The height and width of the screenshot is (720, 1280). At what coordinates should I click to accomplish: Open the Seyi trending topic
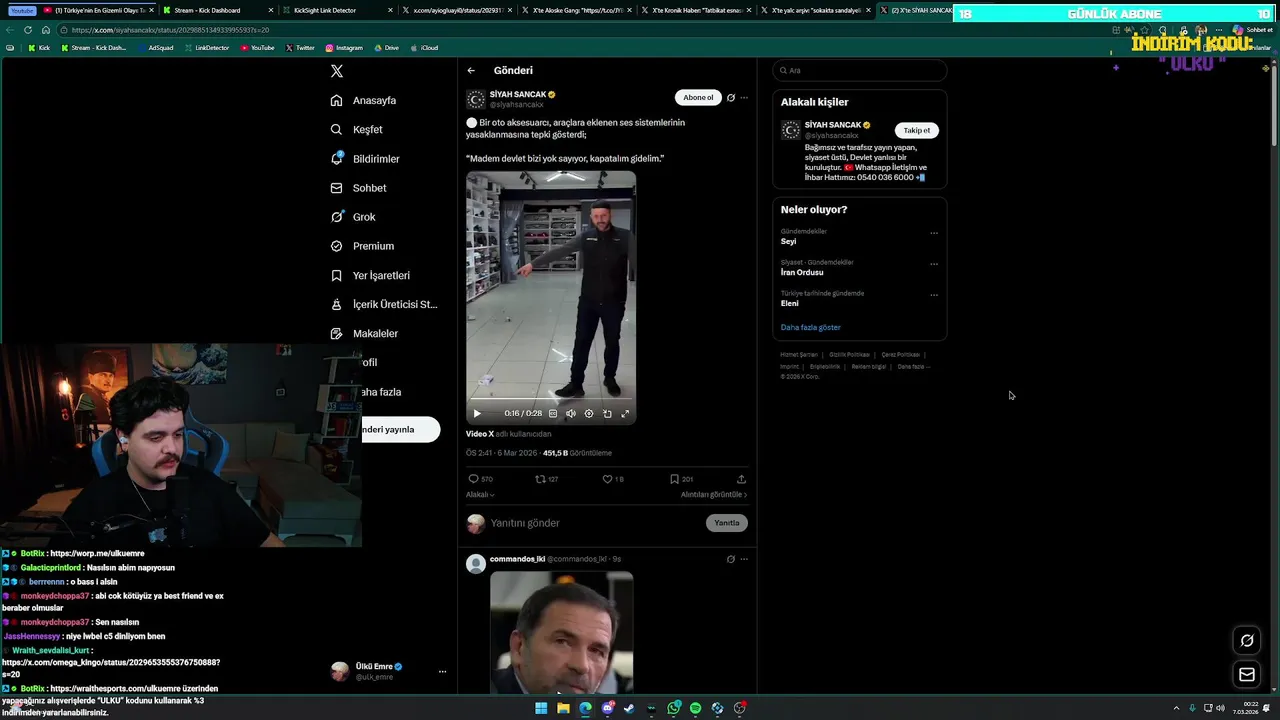coord(789,241)
